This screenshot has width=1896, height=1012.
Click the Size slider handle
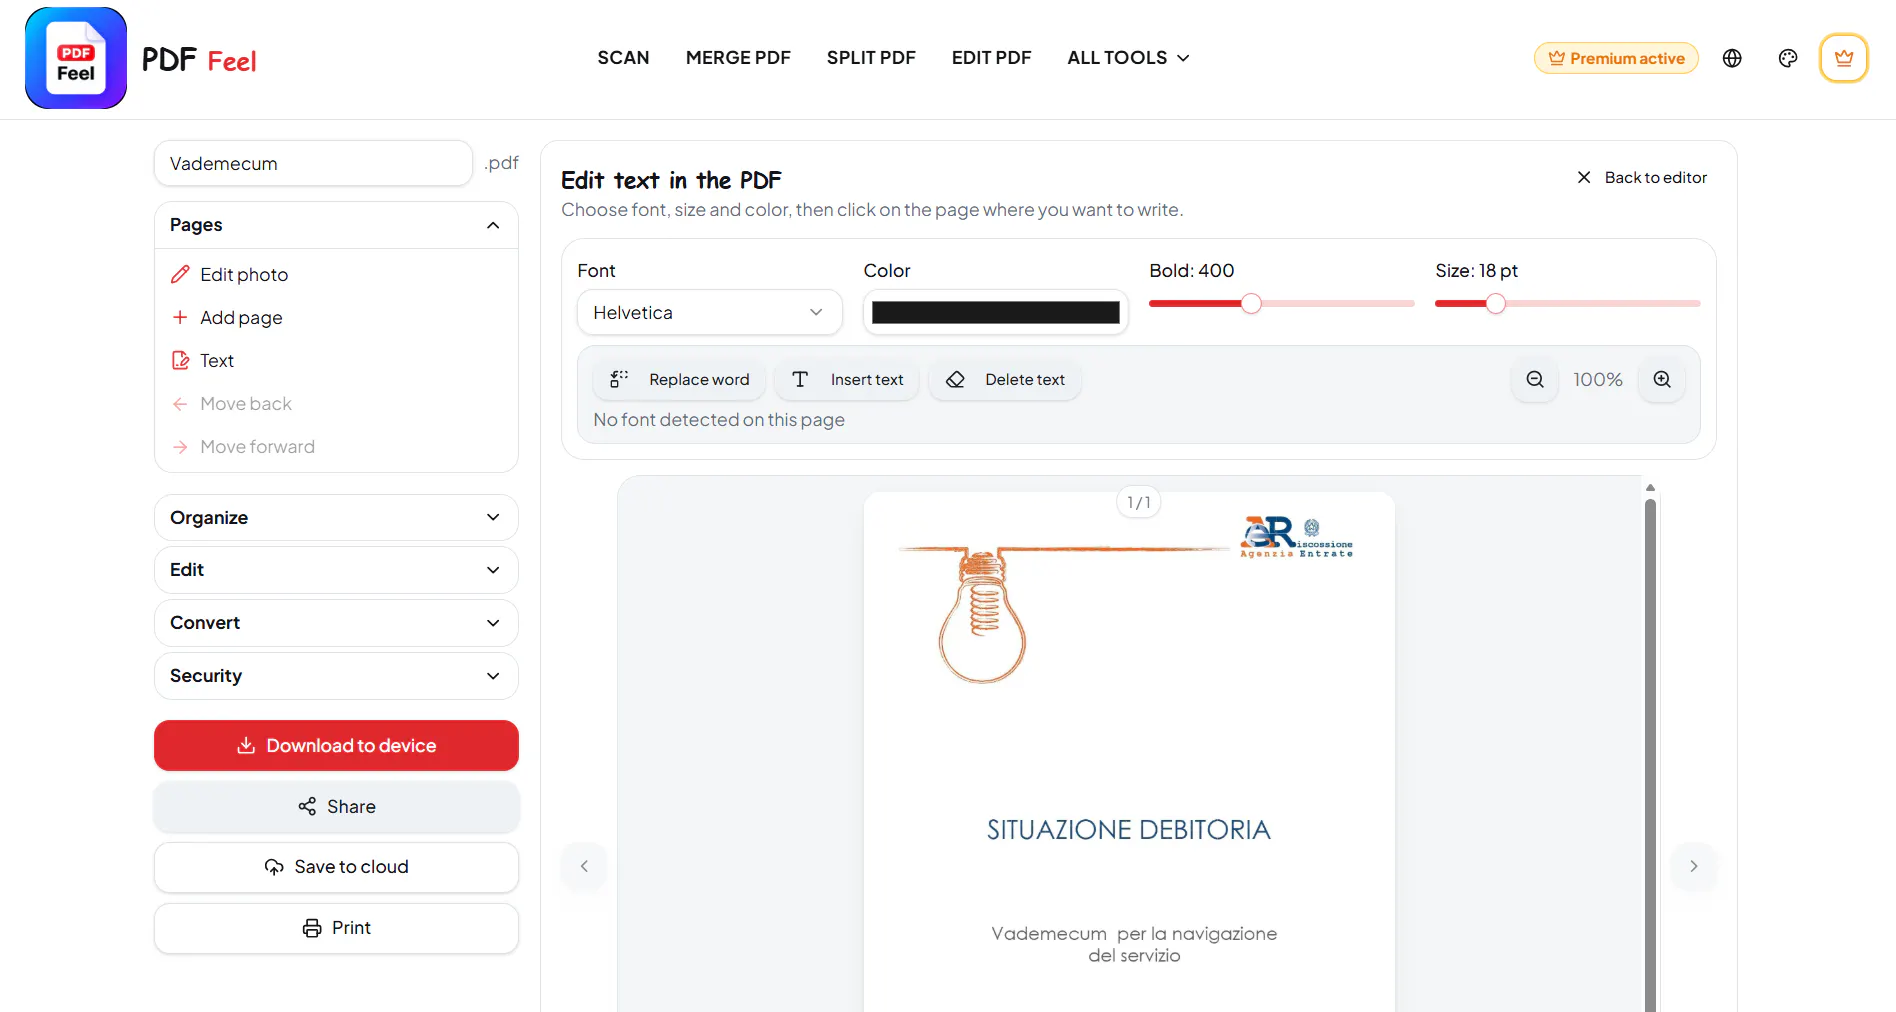pyautogui.click(x=1495, y=304)
